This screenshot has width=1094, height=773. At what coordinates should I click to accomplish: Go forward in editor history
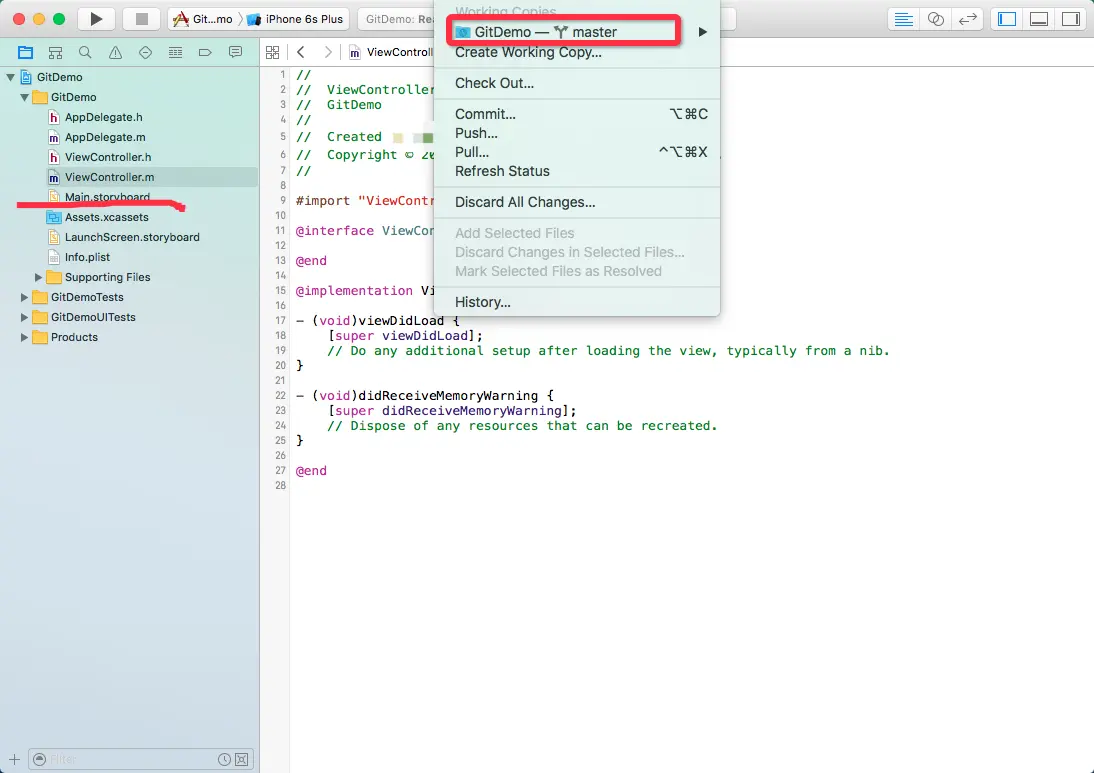coord(328,52)
